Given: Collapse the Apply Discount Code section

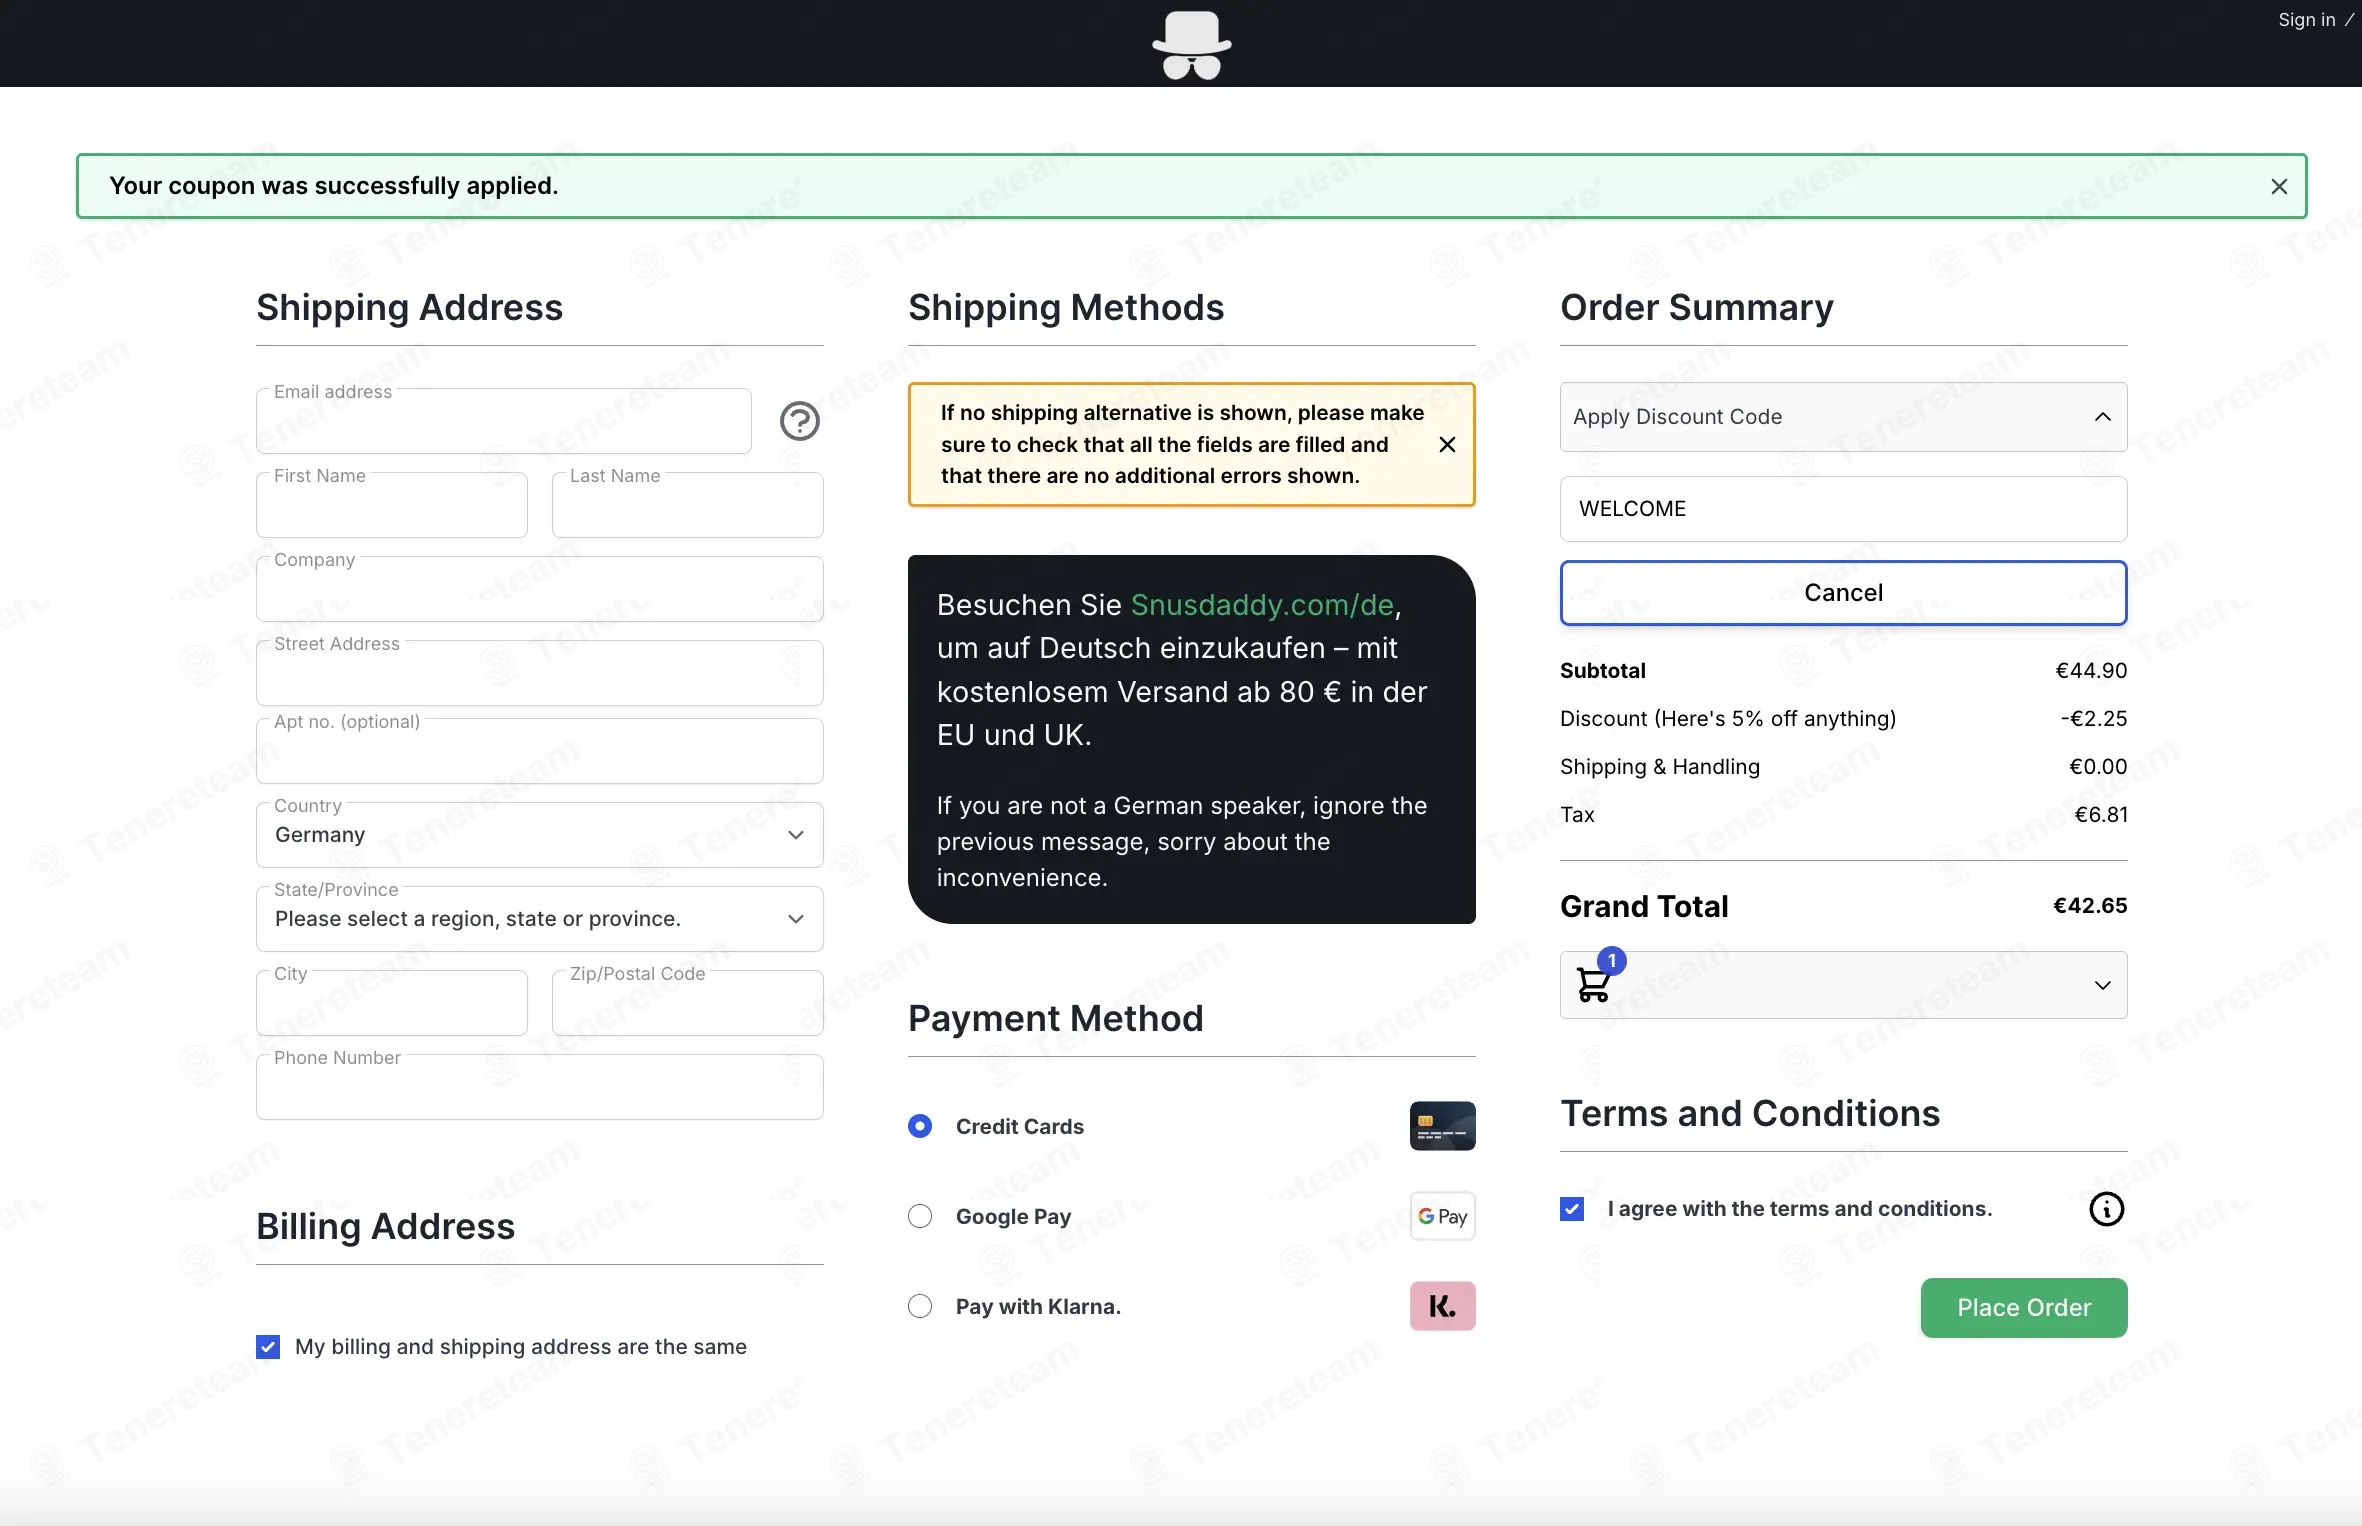Looking at the screenshot, I should (1843, 417).
